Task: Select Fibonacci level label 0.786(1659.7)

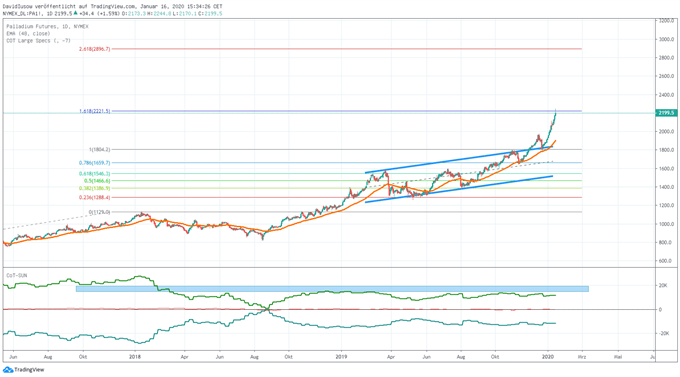Action: point(95,163)
